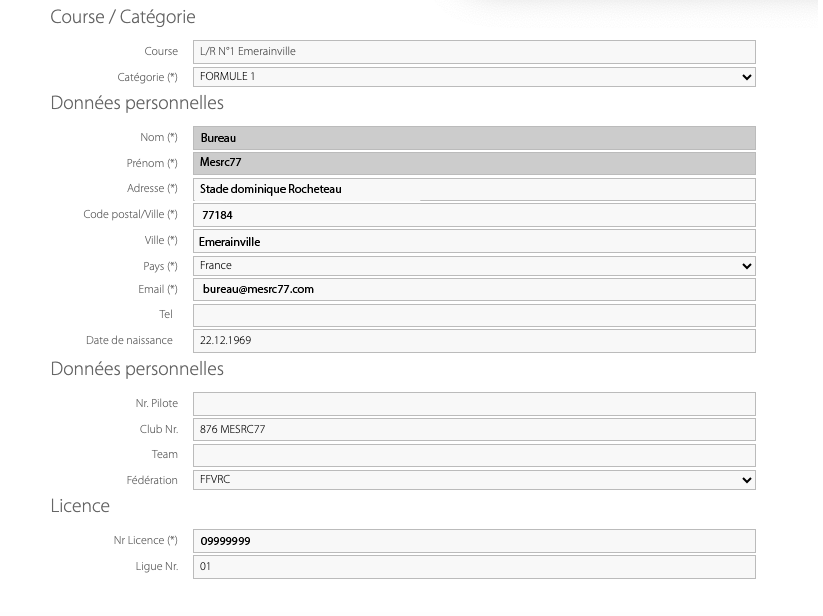Click the Course field with L/R N°1 Emerainville
The height and width of the screenshot is (616, 823).
(x=474, y=52)
